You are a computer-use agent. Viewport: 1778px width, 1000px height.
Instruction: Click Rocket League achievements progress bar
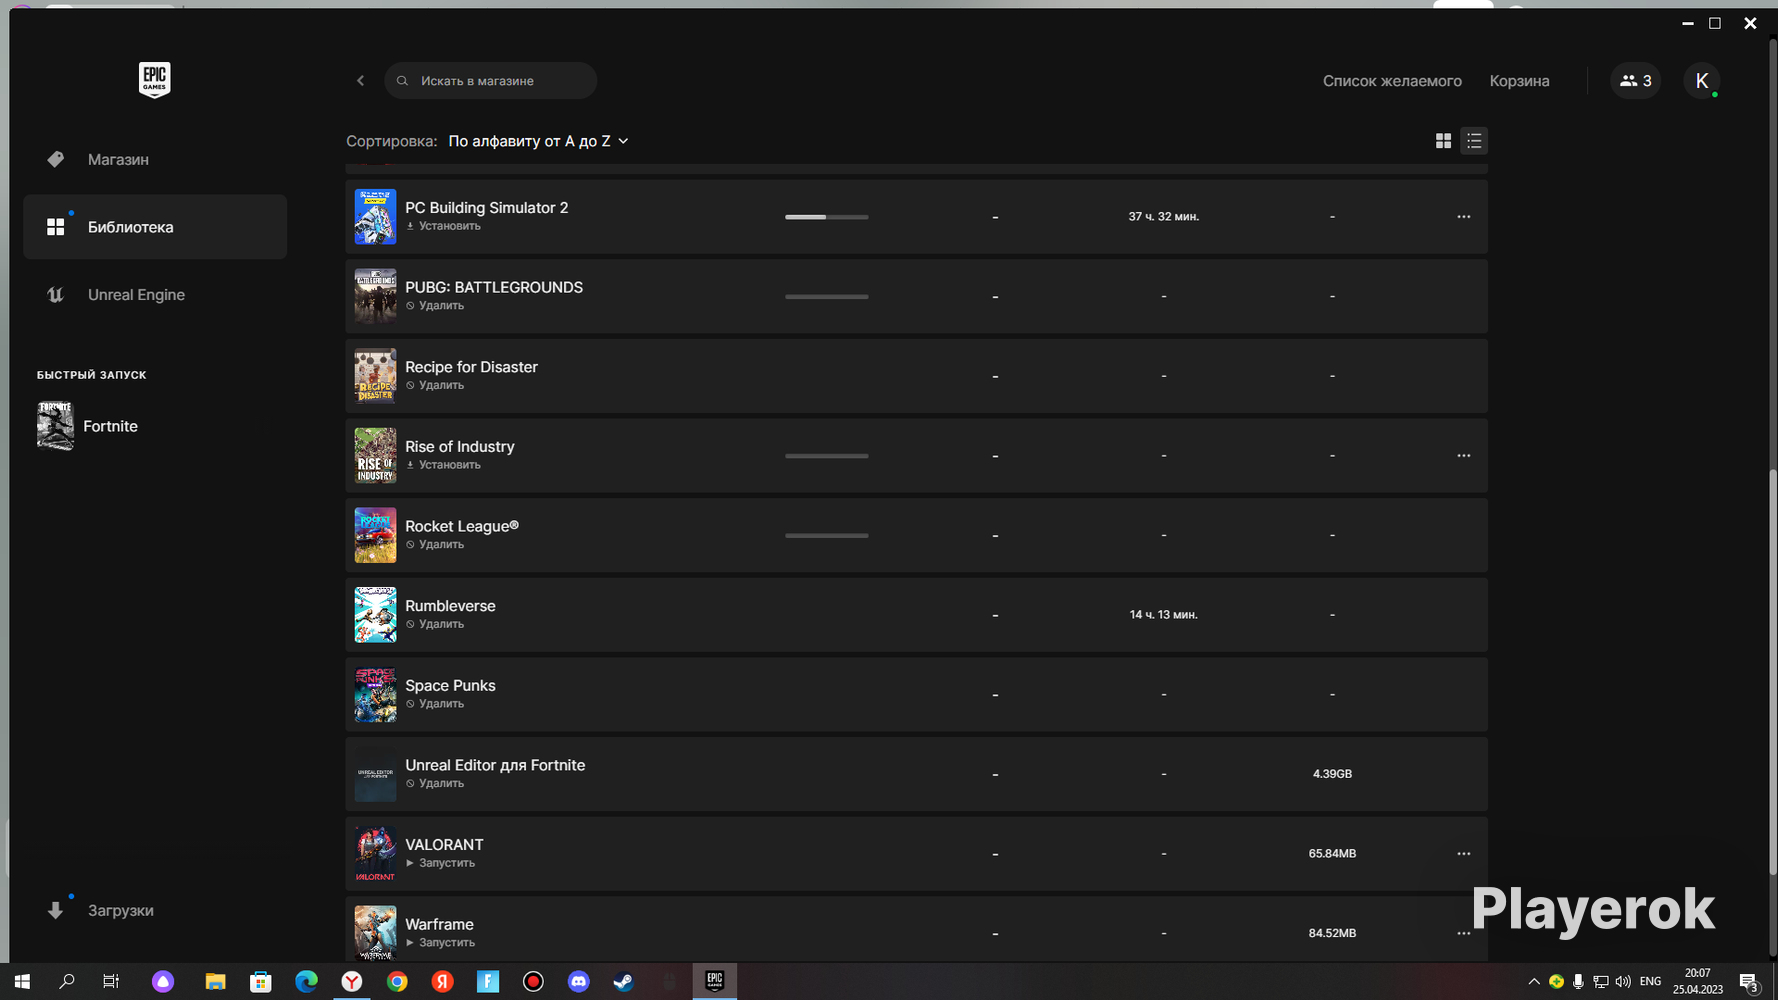(826, 535)
